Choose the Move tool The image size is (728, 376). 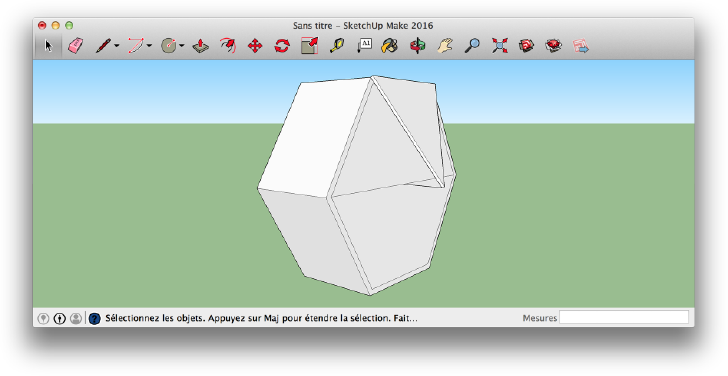[x=255, y=45]
